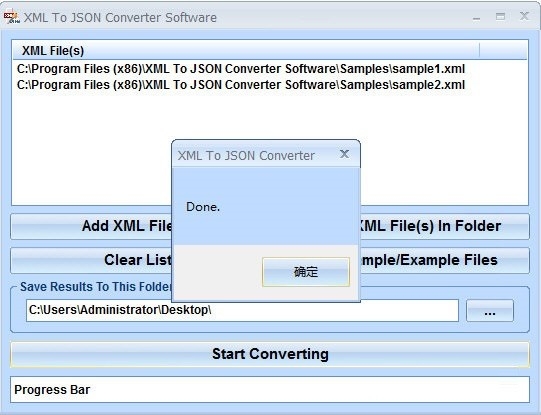Click the dialog title XML To JSON Converter
The width and height of the screenshot is (541, 415).
[x=246, y=156]
